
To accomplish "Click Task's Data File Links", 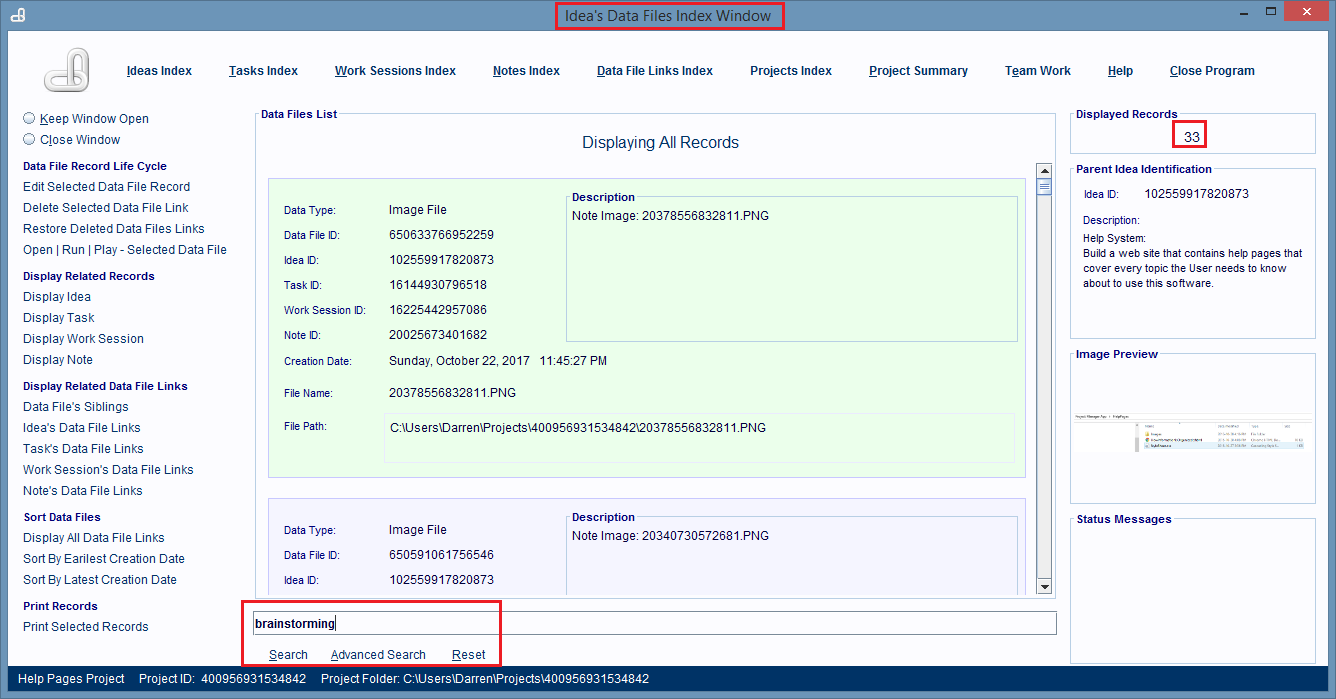I will pyautogui.click(x=83, y=449).
